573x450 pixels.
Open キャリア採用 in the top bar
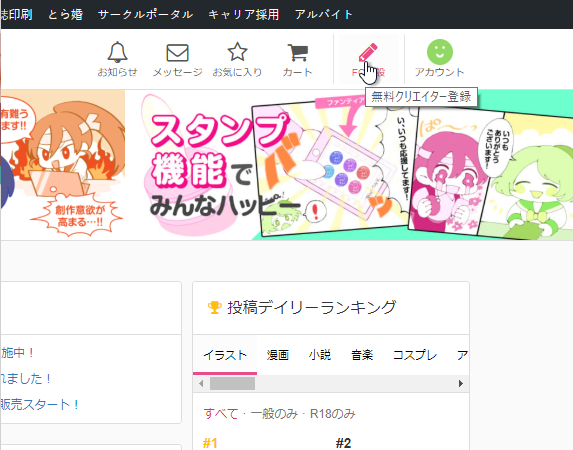click(244, 14)
